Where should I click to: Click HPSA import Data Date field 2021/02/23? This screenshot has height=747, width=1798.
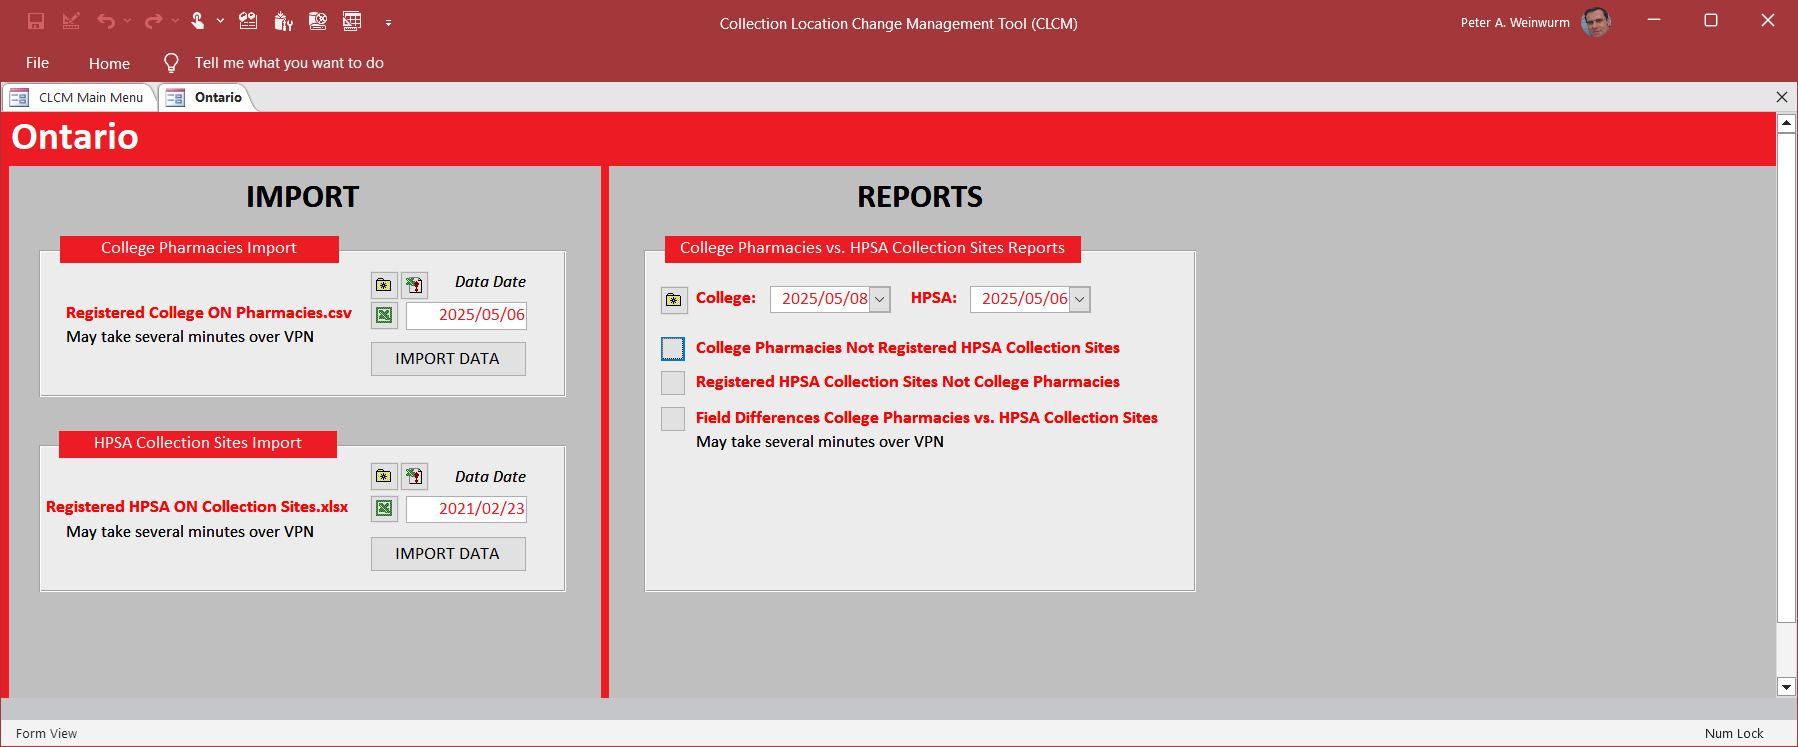pos(466,508)
